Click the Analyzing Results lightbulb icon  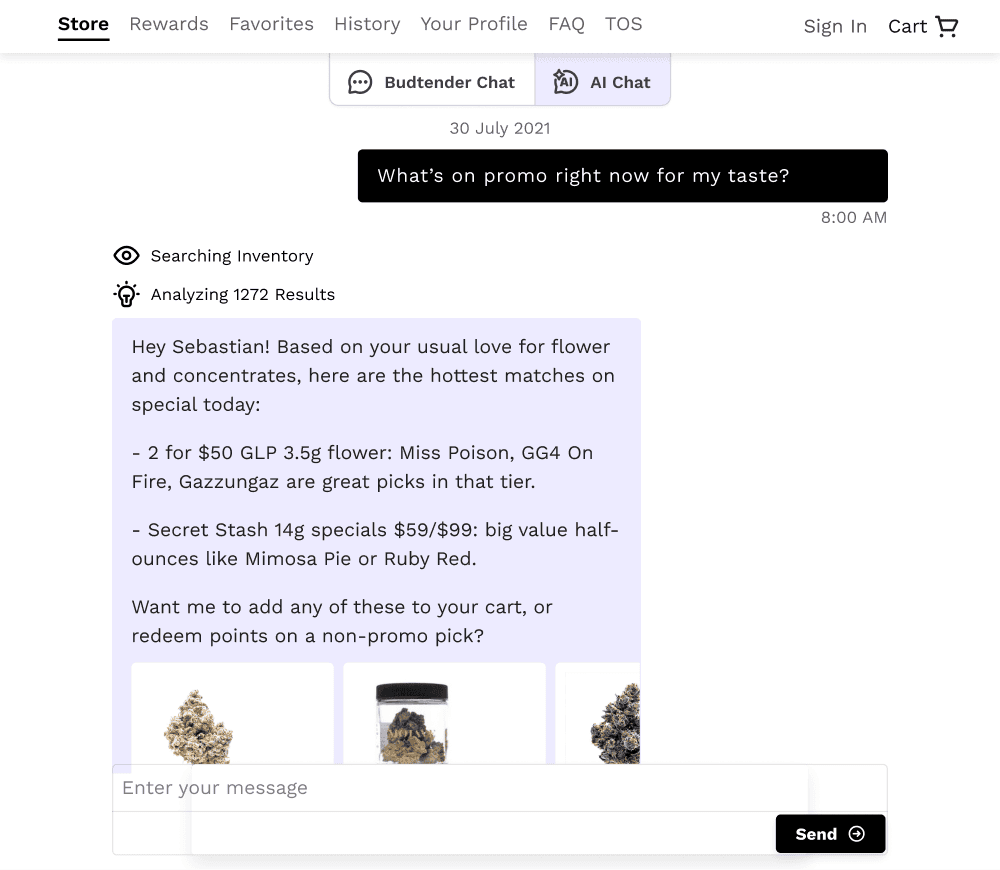[x=126, y=294]
